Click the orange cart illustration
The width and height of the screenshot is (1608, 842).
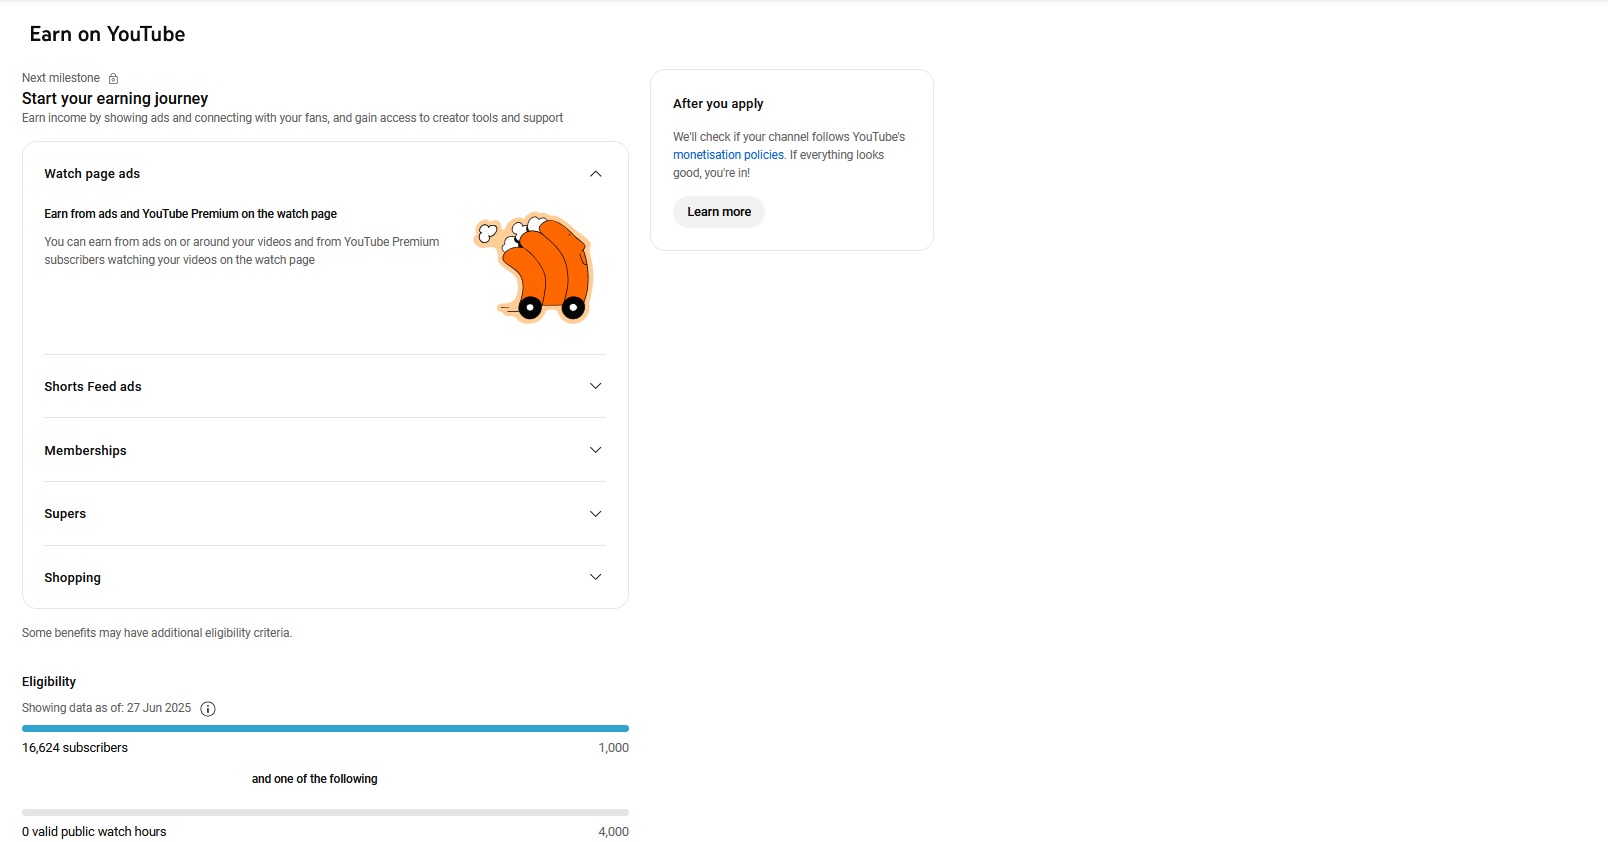point(535,268)
